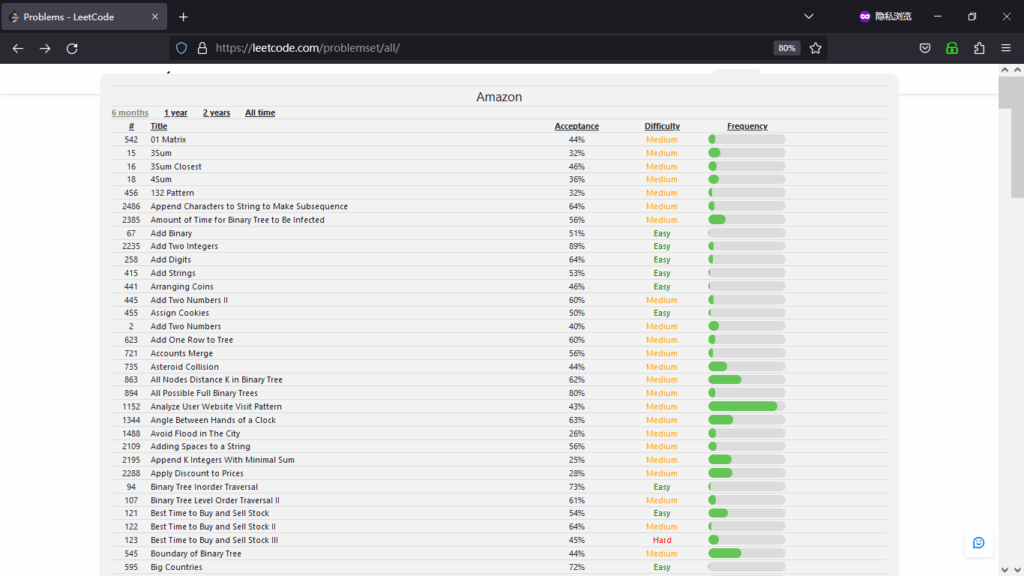The height and width of the screenshot is (576, 1024).
Task: Go forward to the next page
Action: [x=45, y=48]
